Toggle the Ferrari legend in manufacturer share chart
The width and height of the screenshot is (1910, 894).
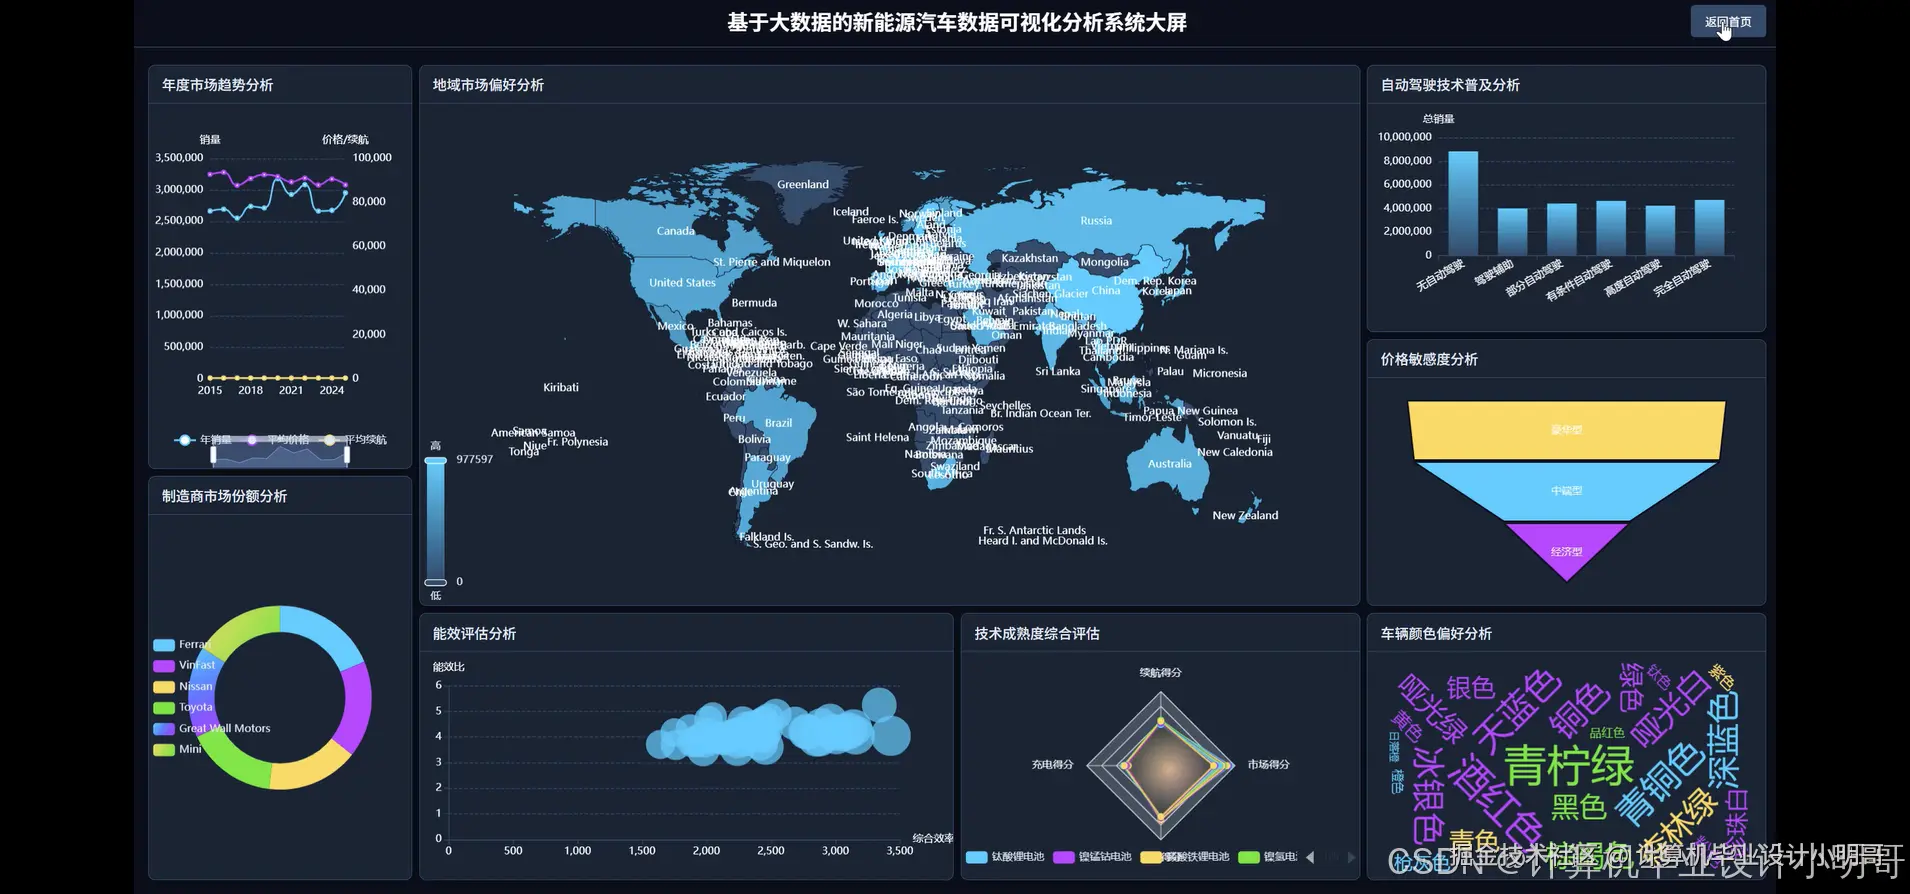click(182, 645)
